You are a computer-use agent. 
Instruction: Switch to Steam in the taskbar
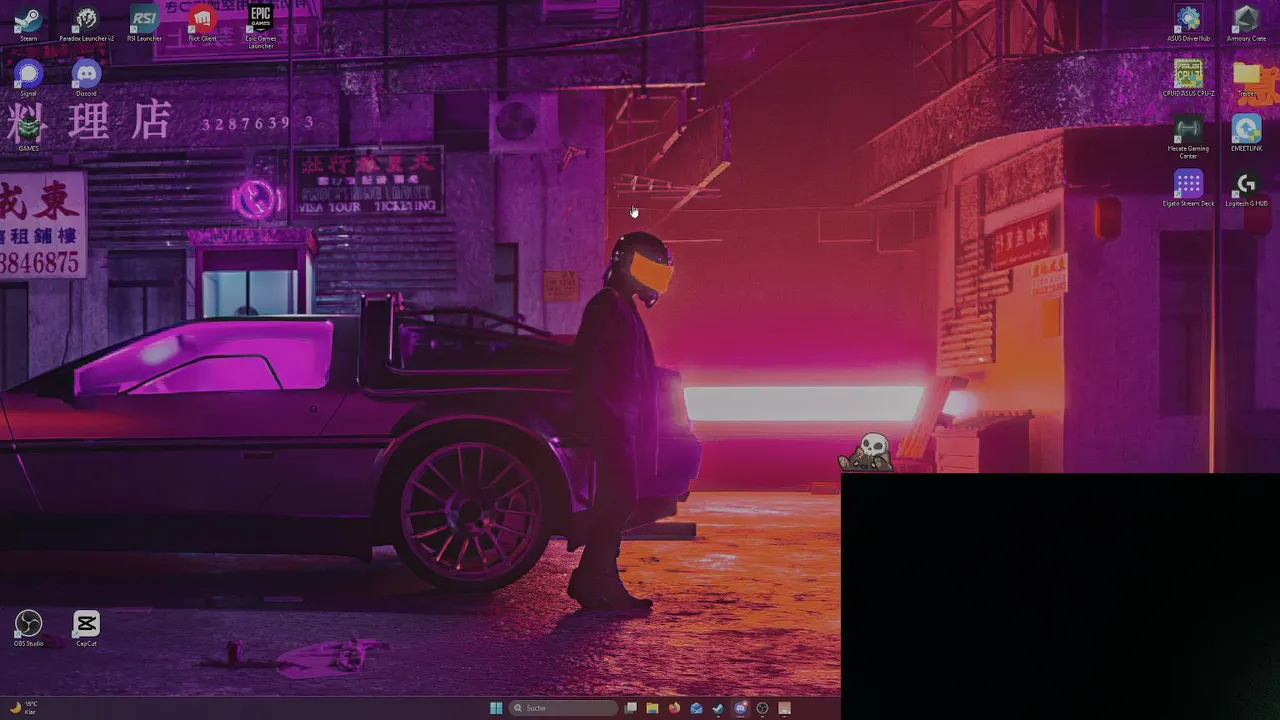tap(718, 708)
